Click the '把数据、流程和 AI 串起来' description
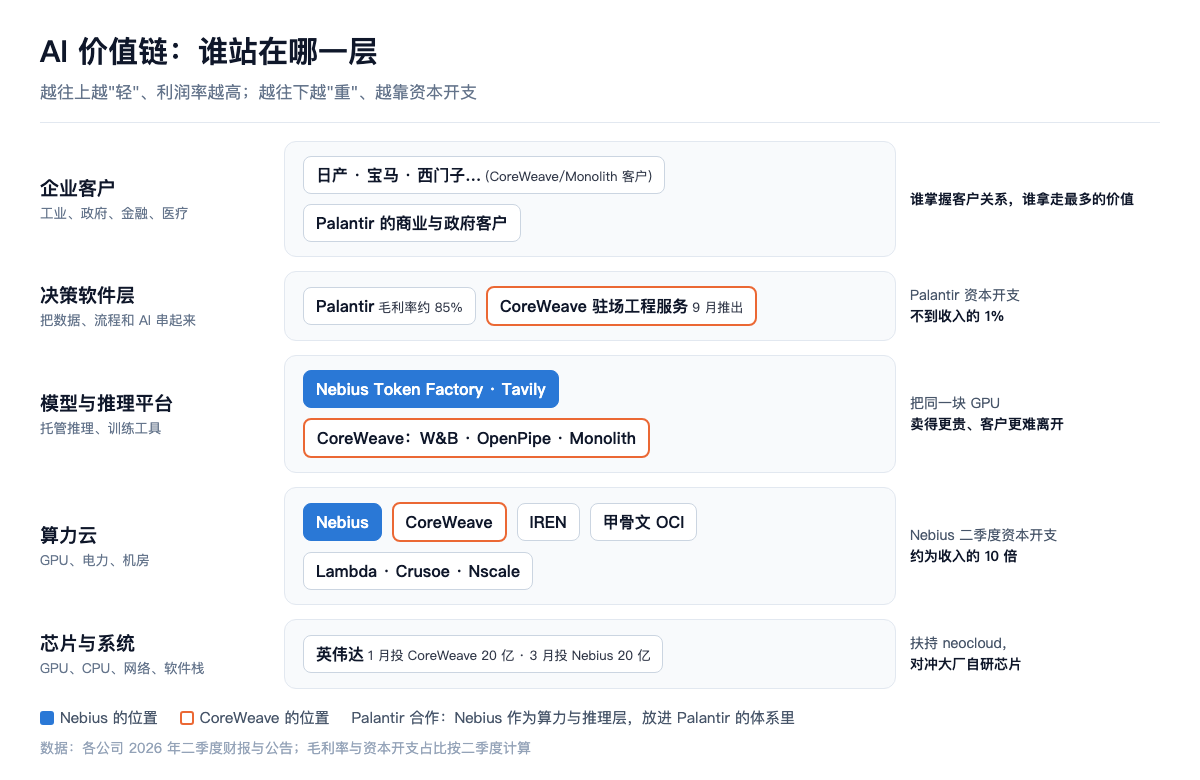This screenshot has width=1200, height=780. click(118, 321)
